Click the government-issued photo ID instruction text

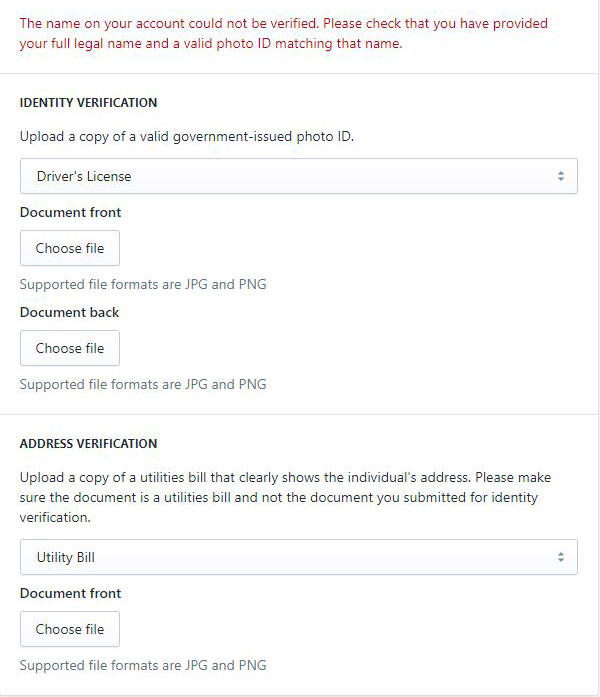(x=187, y=137)
